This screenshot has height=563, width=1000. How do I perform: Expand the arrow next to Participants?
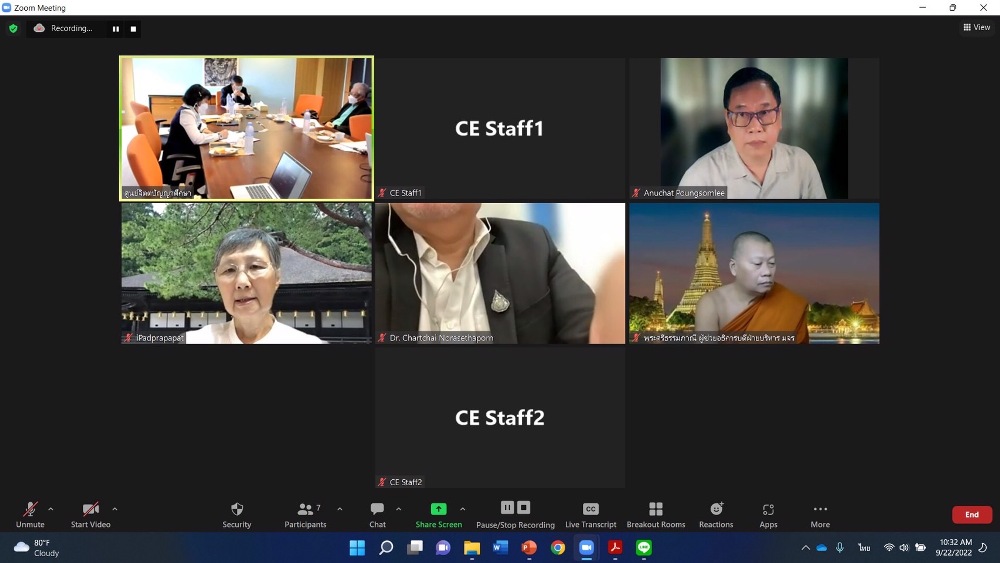(340, 509)
